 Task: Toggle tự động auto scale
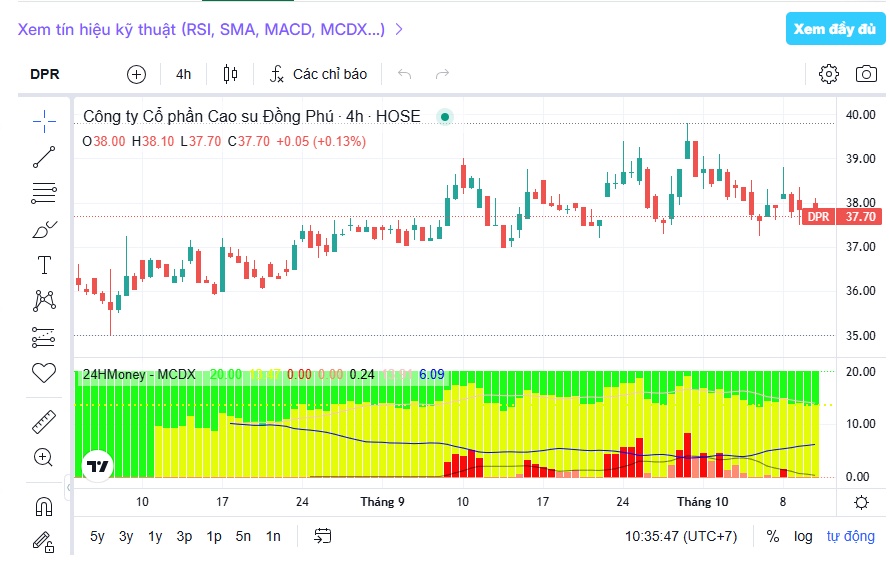[x=850, y=536]
